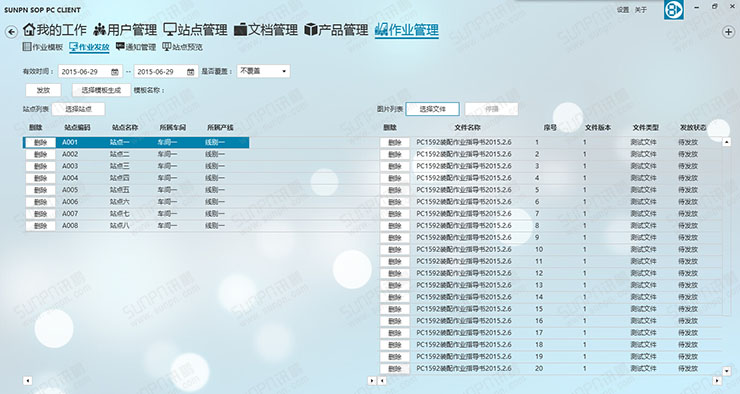Open calendar picker for end date

(x=190, y=72)
